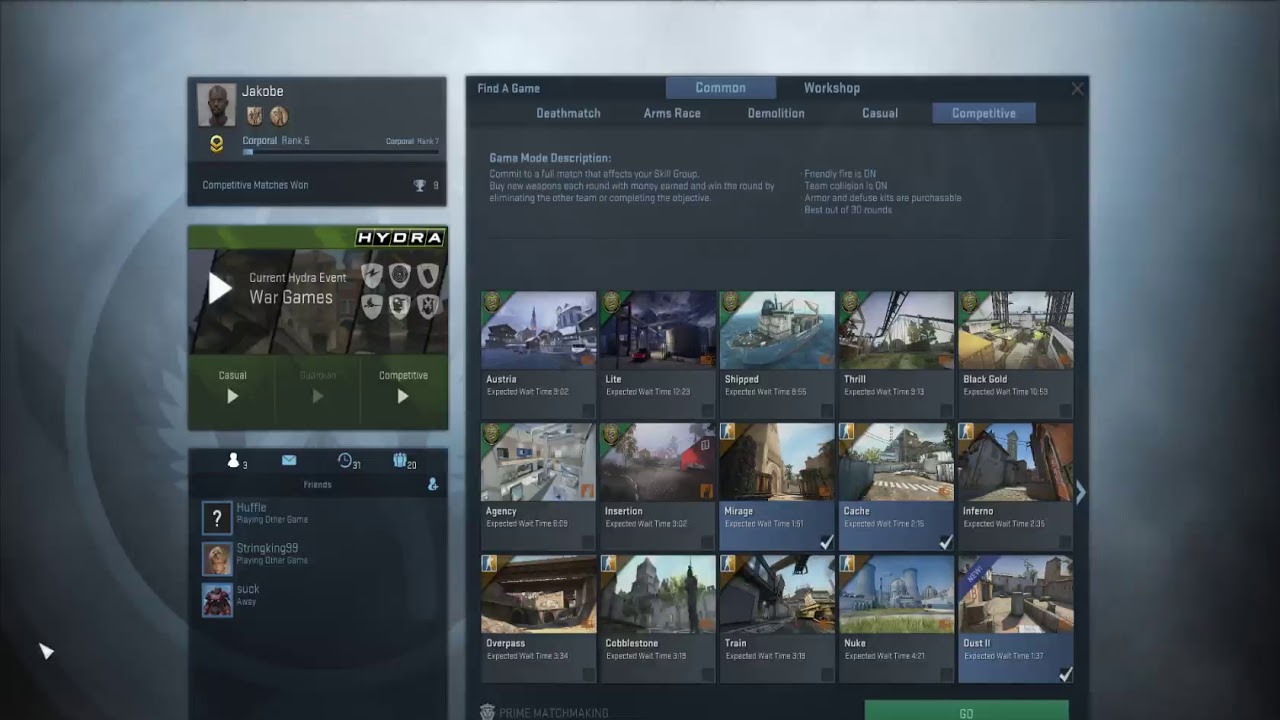Start Hydra Guardian mode play arrow
Image resolution: width=1280 pixels, height=720 pixels.
318,396
